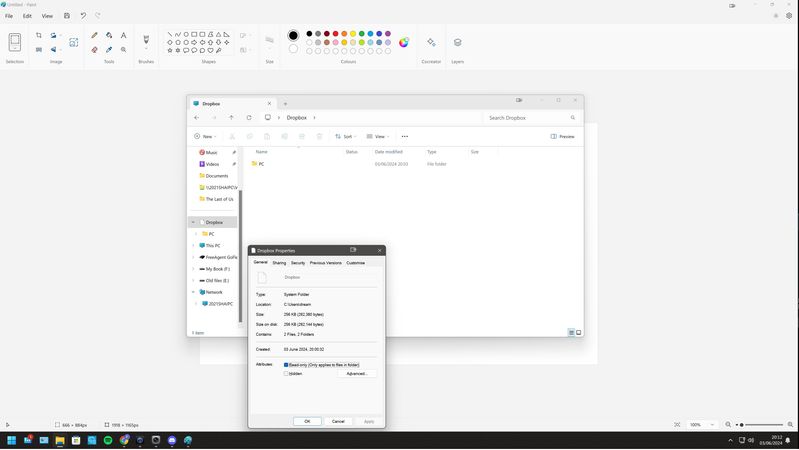Screen dimensions: 799x450
Task: Open the Sort dropdown in Explorer
Action: (x=345, y=137)
